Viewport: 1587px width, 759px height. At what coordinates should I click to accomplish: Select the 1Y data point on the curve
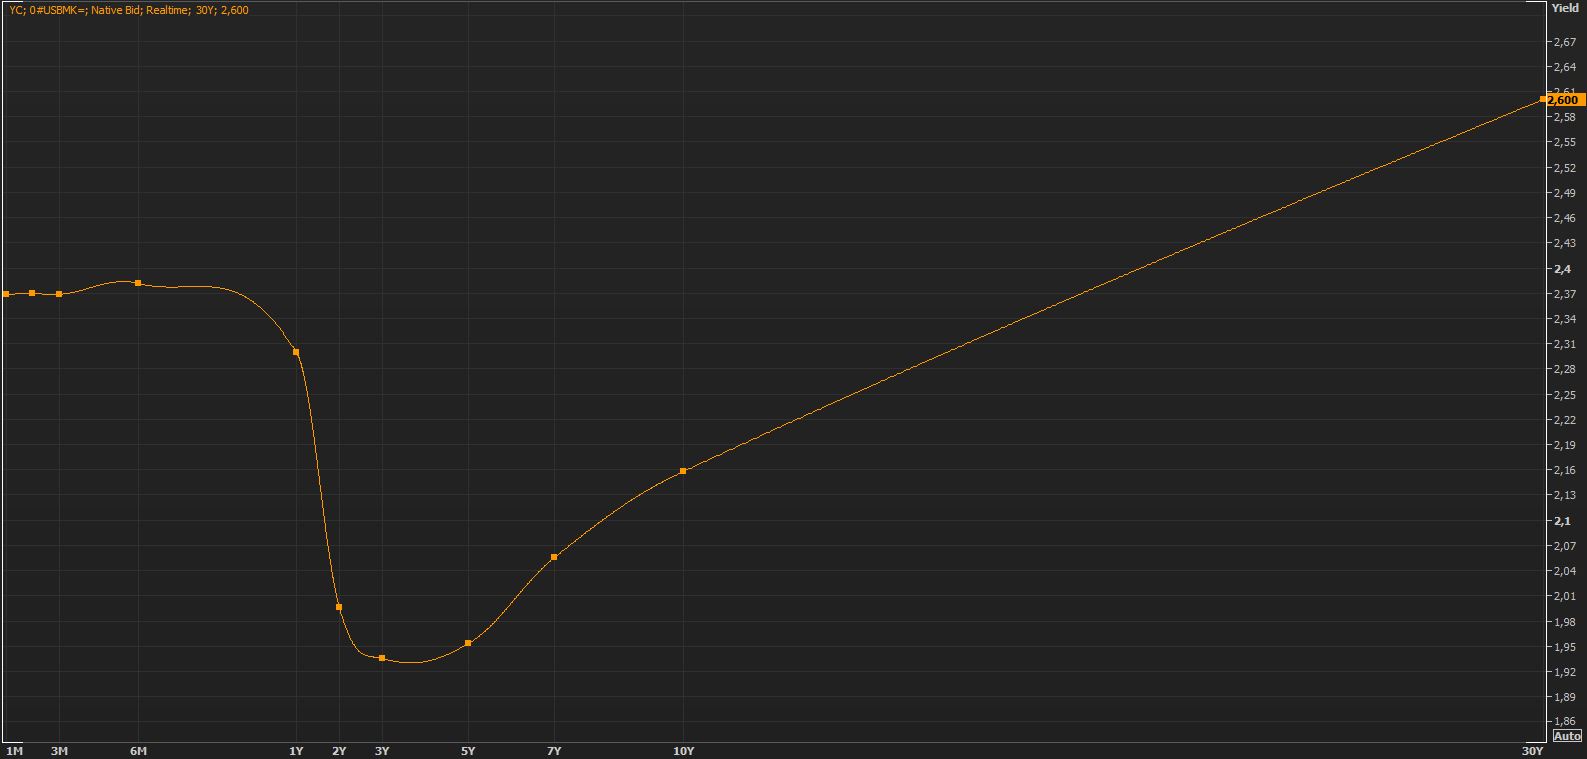296,352
